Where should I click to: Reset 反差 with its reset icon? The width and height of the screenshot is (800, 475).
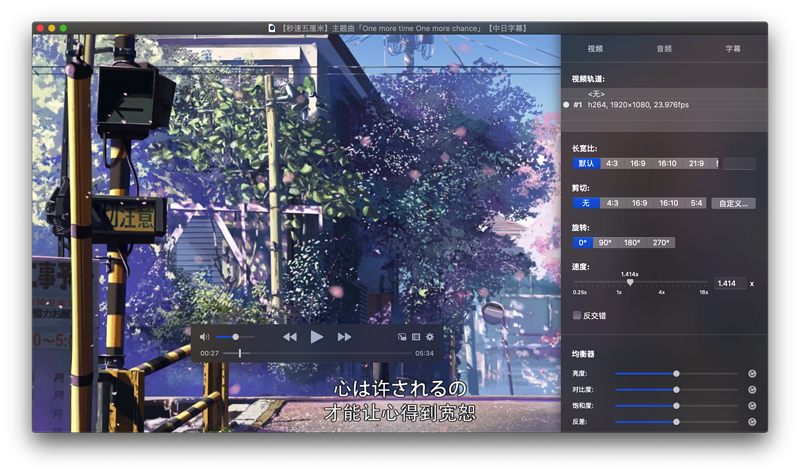752,422
